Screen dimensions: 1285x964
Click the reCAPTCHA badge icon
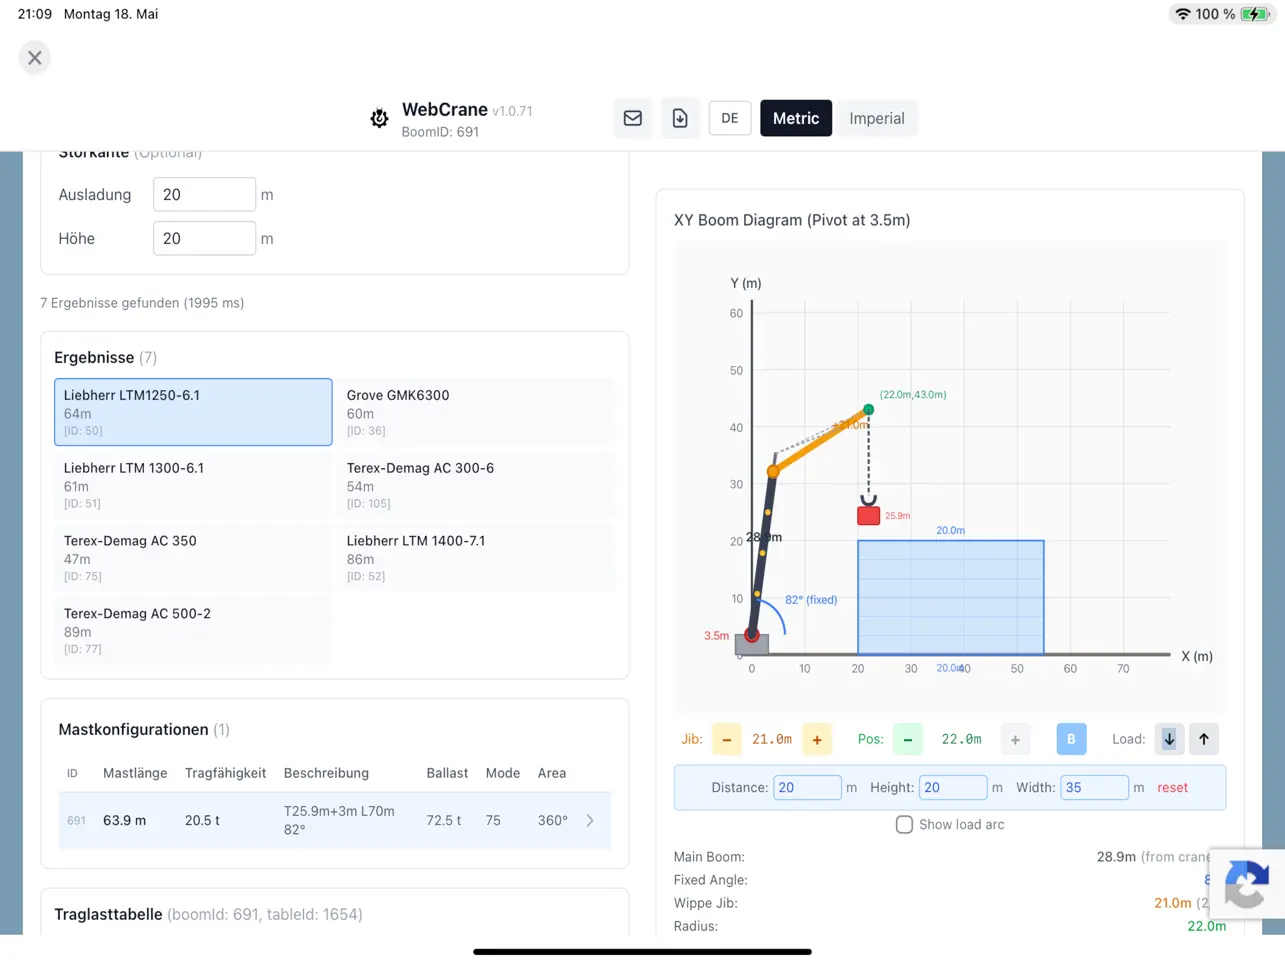1246,884
